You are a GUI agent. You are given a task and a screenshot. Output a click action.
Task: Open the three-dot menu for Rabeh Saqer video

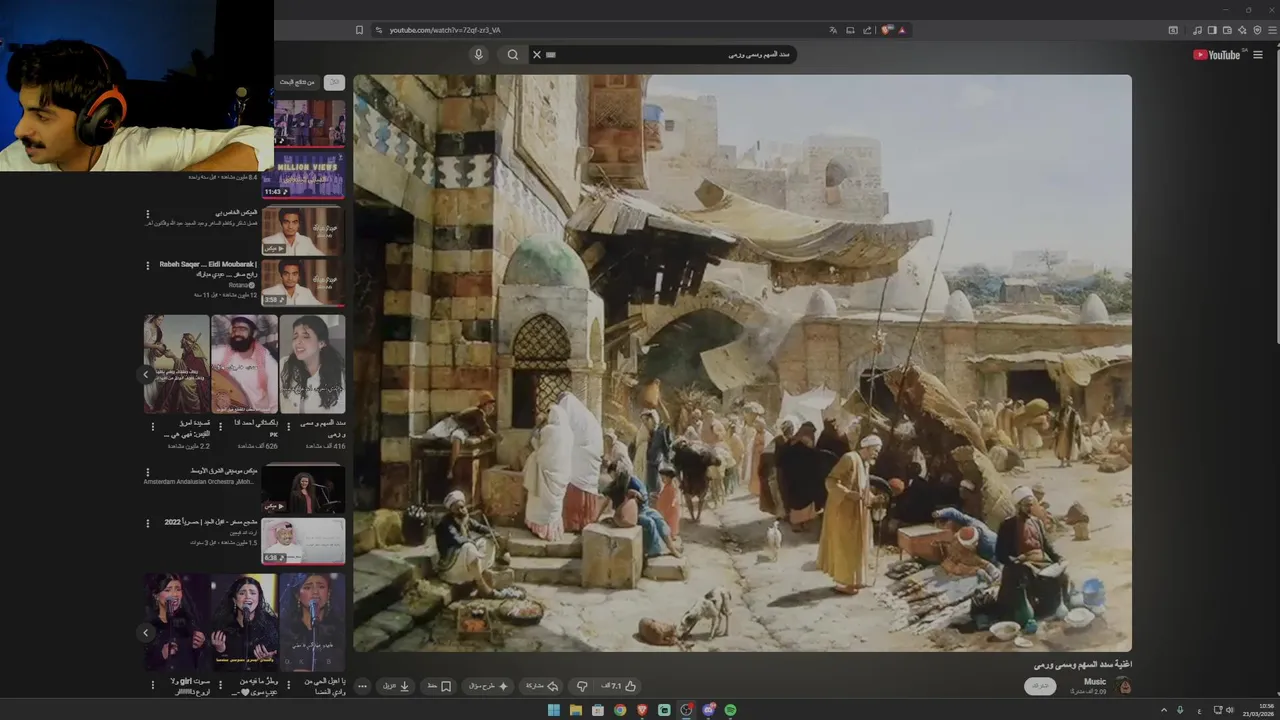[x=148, y=266]
